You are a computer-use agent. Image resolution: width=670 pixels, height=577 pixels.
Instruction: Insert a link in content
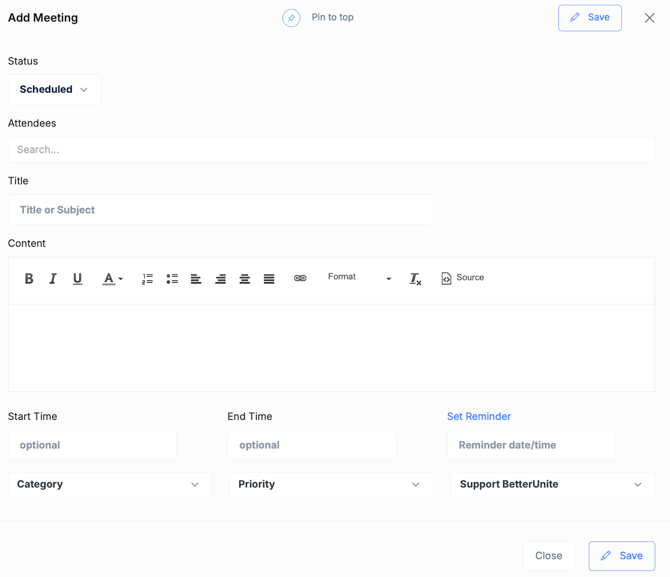[300, 279]
